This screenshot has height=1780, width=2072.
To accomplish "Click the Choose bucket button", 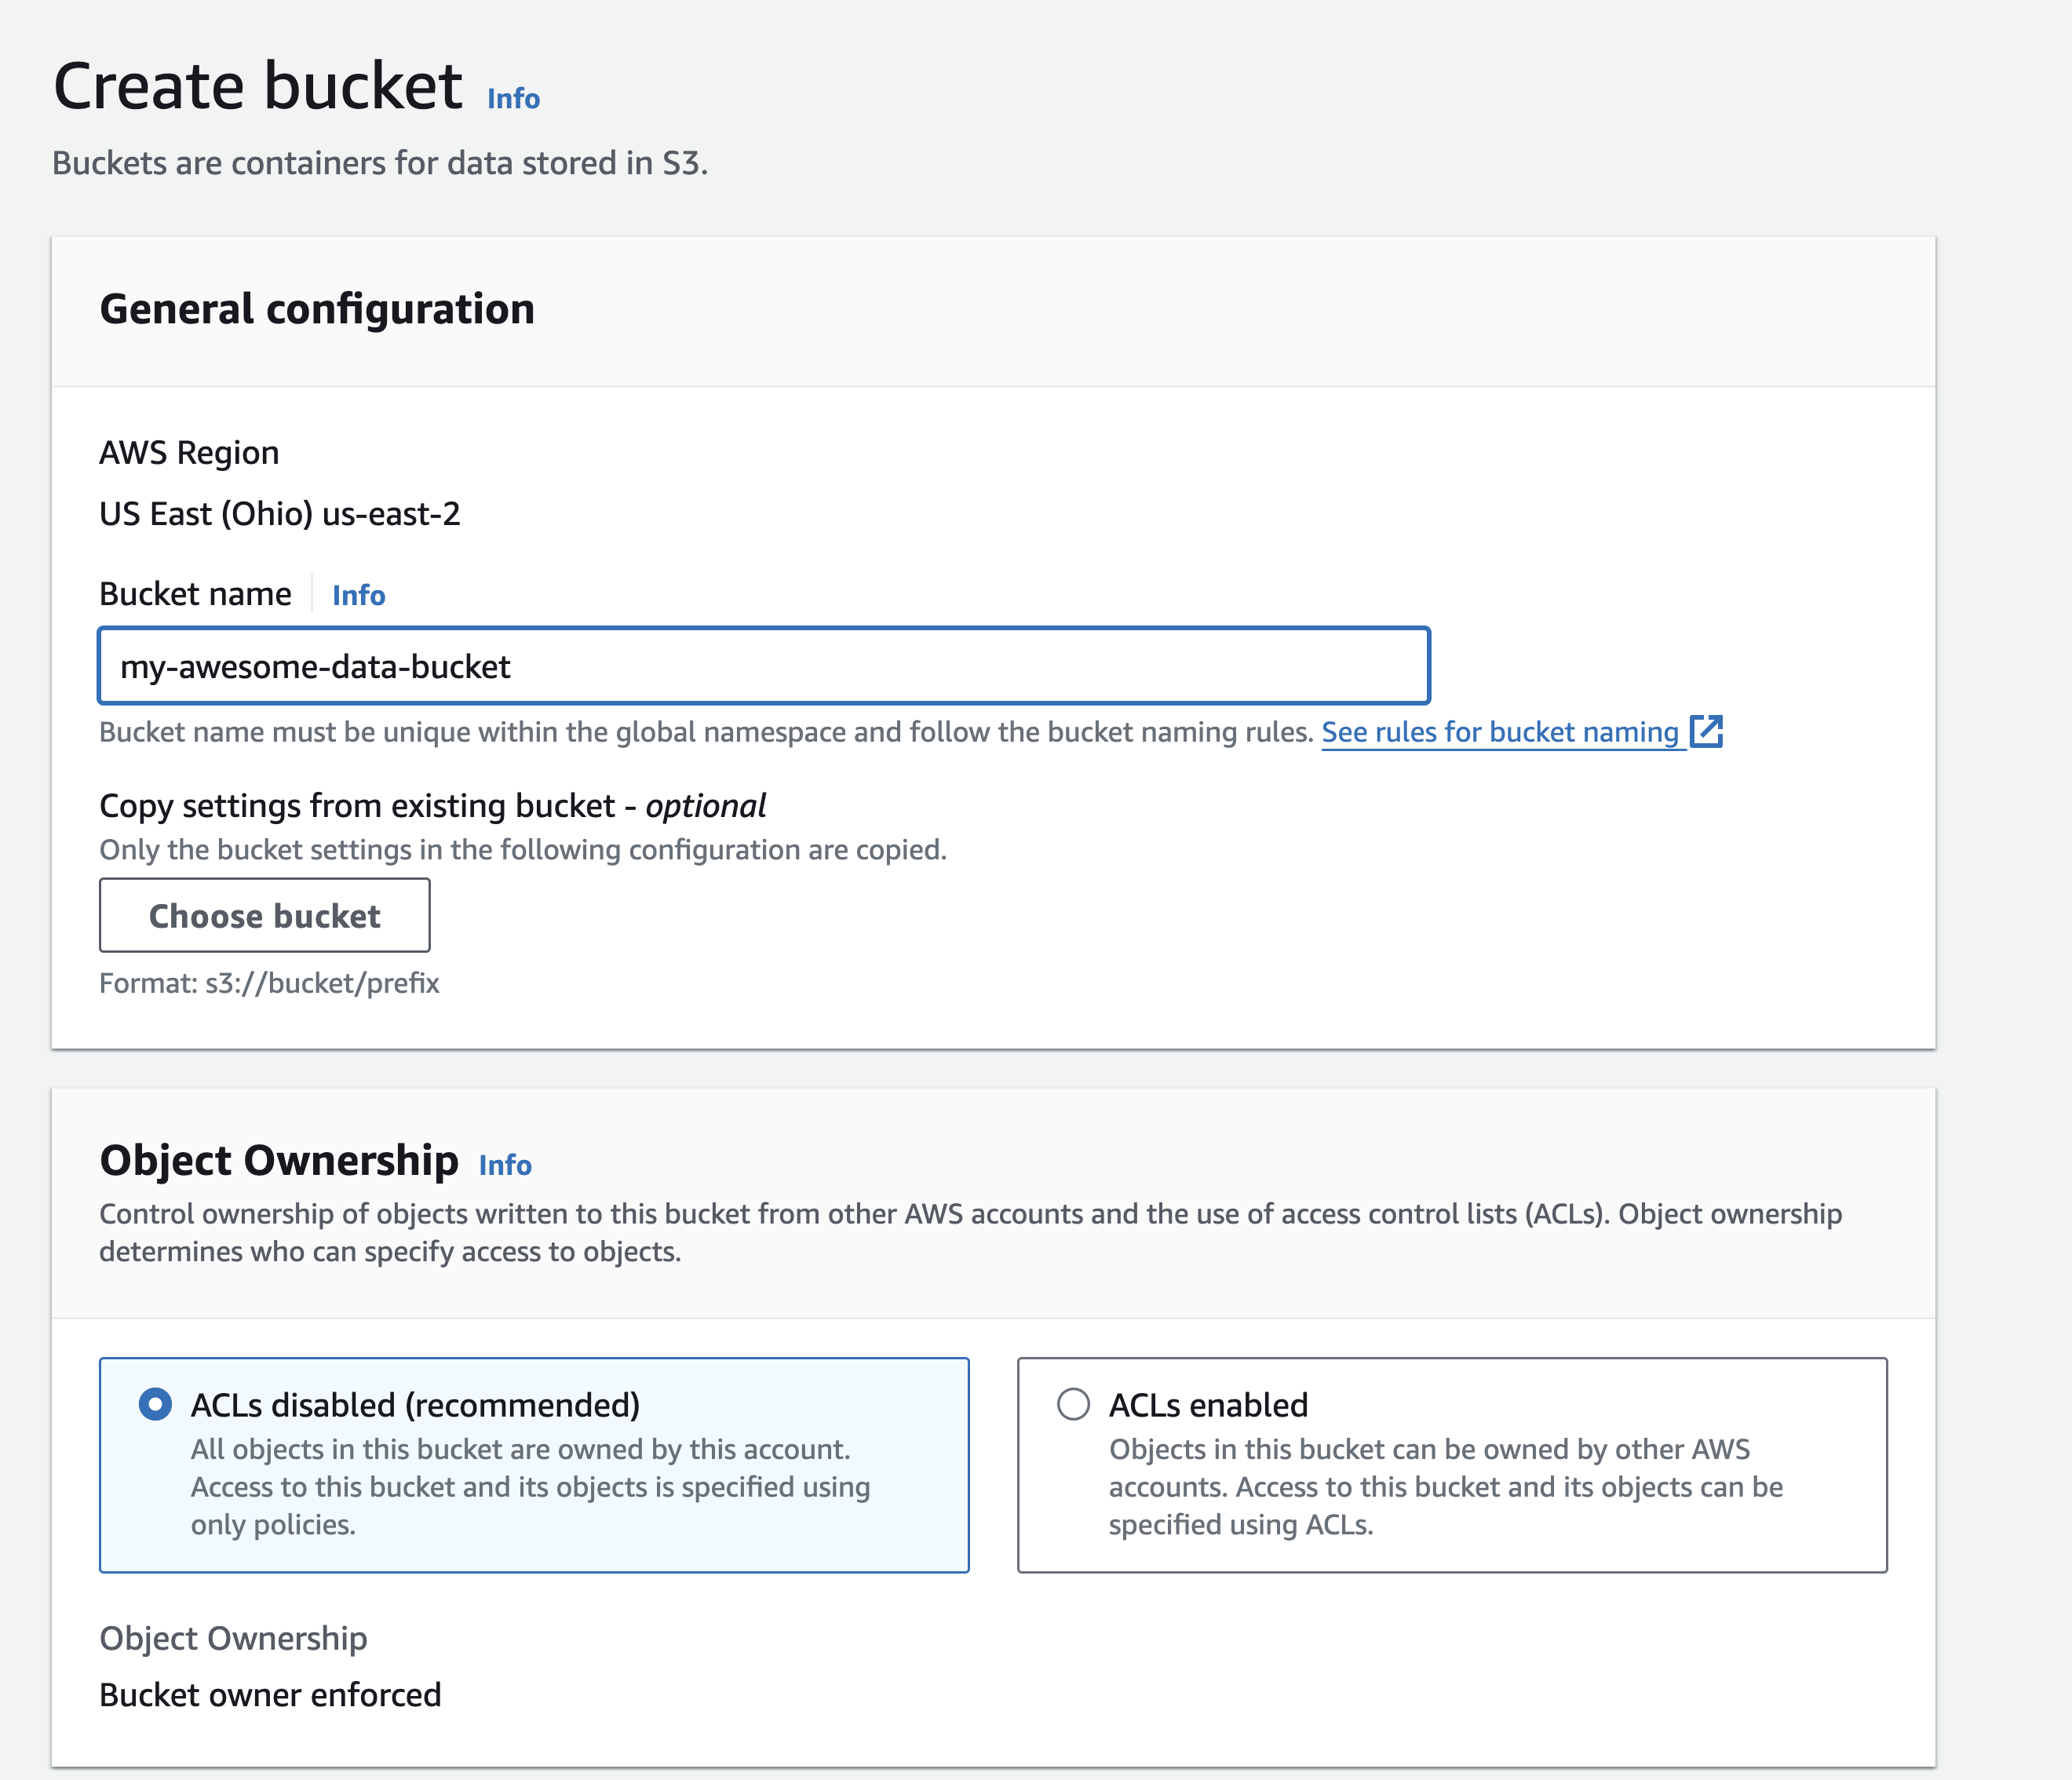I will [265, 915].
